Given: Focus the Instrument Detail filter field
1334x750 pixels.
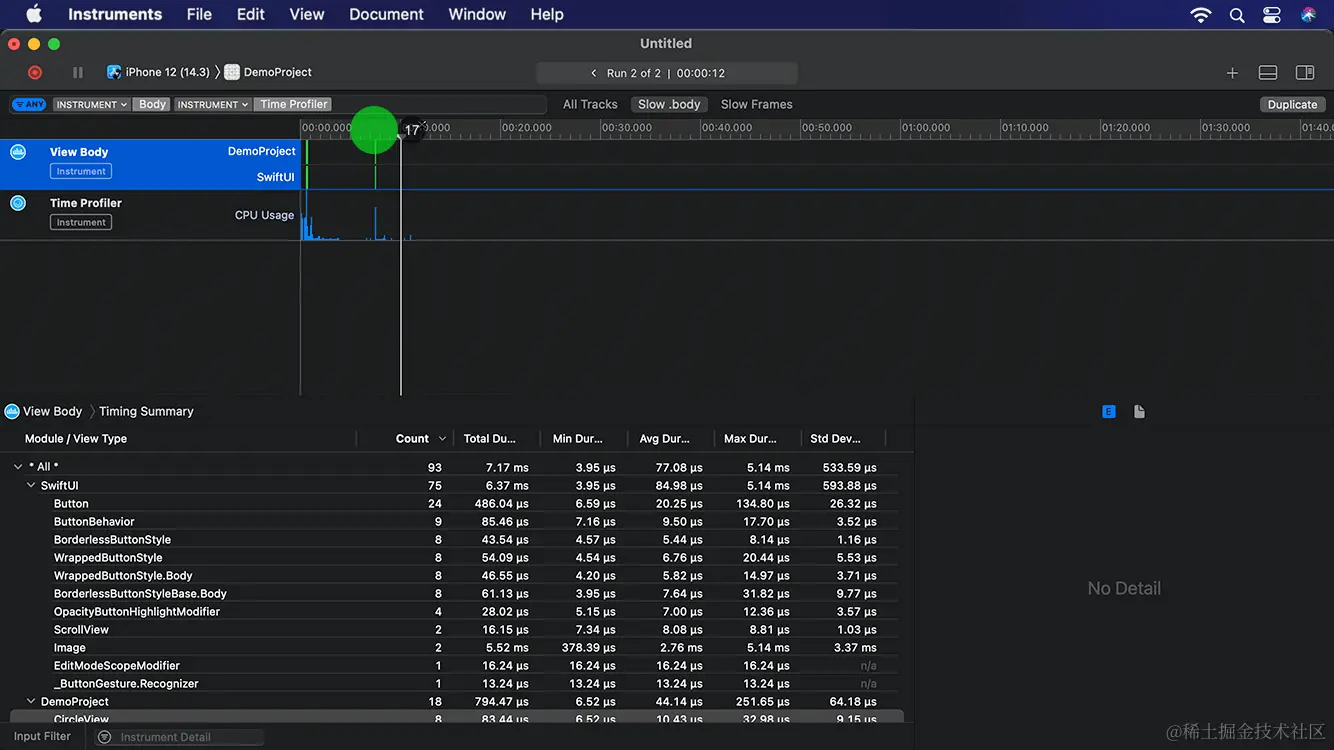Looking at the screenshot, I should pyautogui.click(x=180, y=737).
